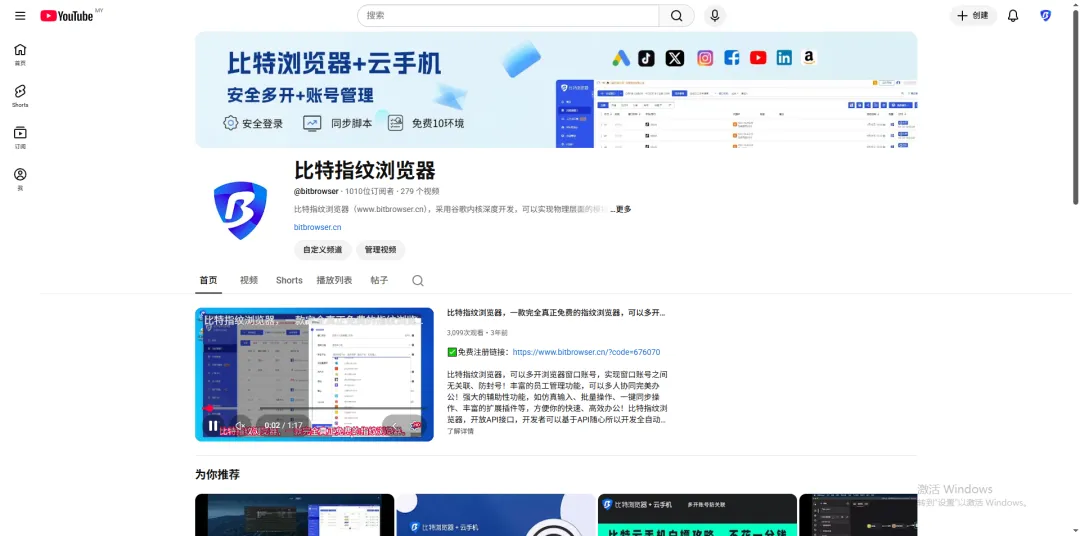Open the account avatar menu
The height and width of the screenshot is (536, 1080).
(x=1046, y=16)
